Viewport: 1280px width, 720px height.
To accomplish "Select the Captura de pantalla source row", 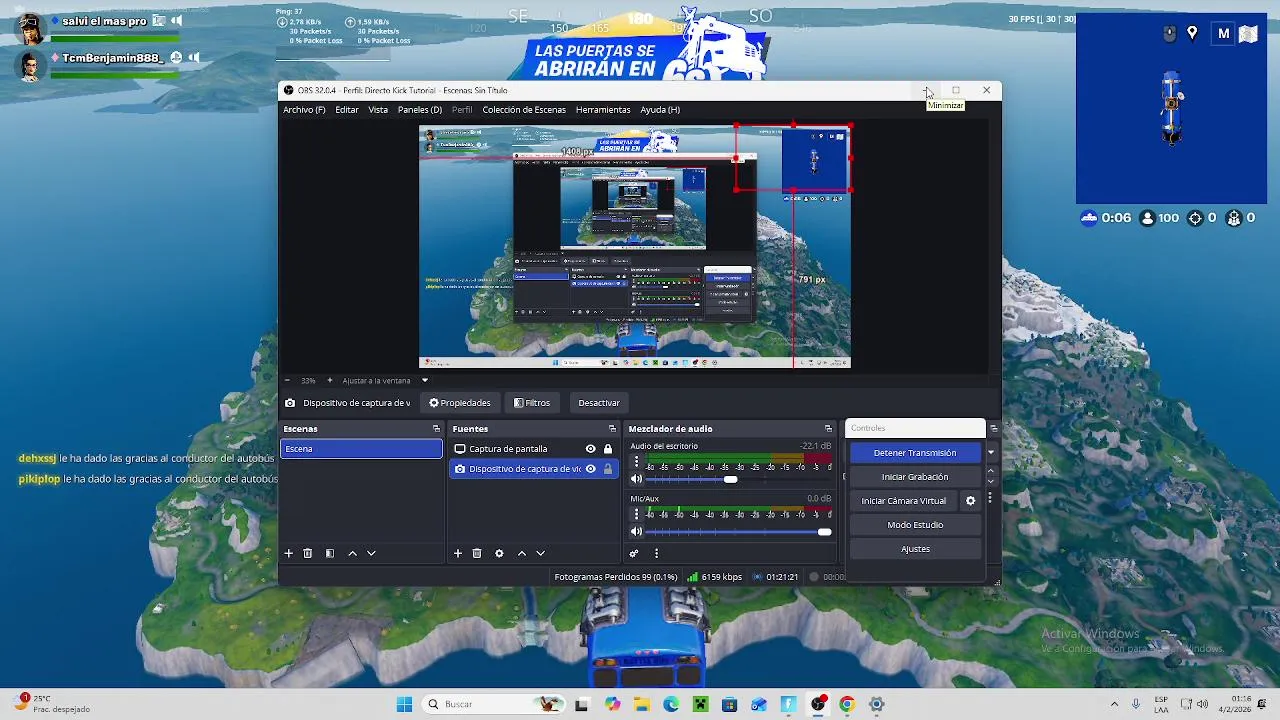I will [x=533, y=449].
